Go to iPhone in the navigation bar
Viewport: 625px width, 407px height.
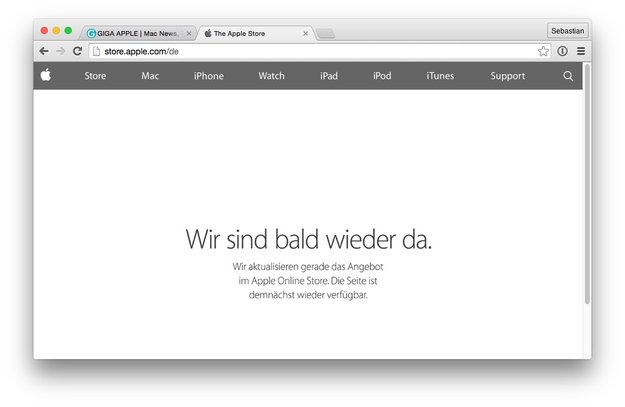(208, 76)
